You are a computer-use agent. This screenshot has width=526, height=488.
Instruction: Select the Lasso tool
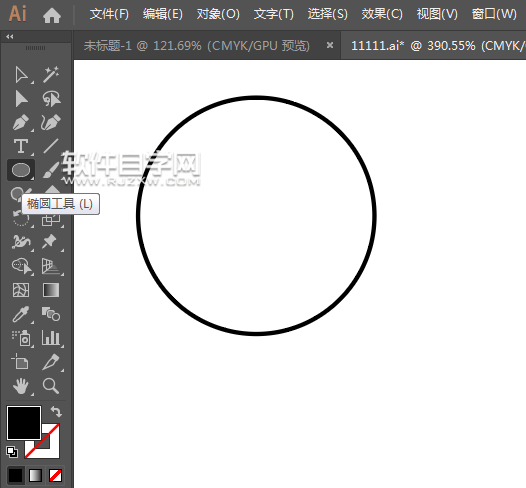[51, 99]
